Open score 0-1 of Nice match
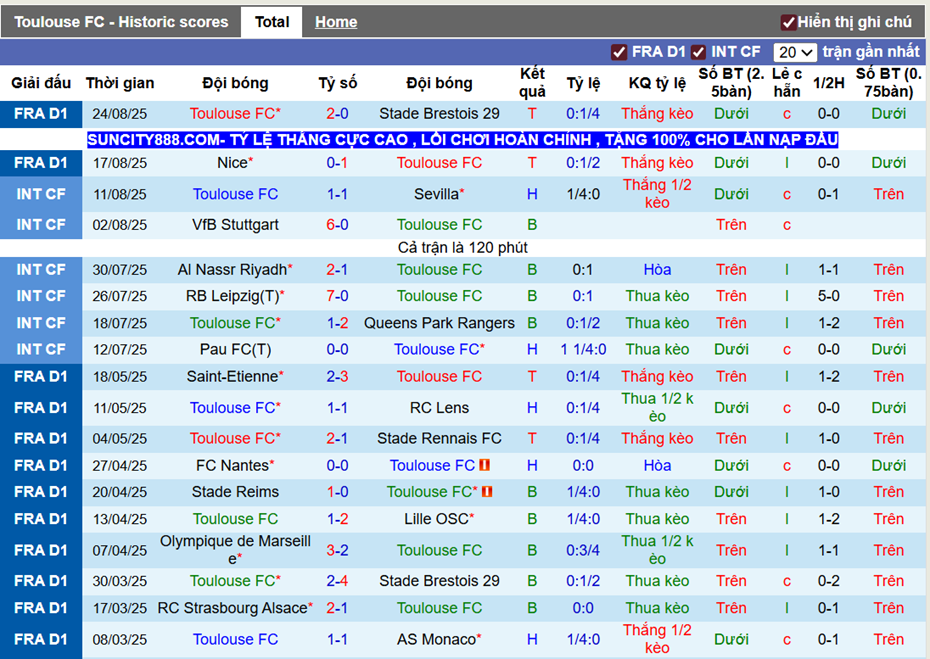Screen dimensions: 930x659 pyautogui.click(x=337, y=163)
